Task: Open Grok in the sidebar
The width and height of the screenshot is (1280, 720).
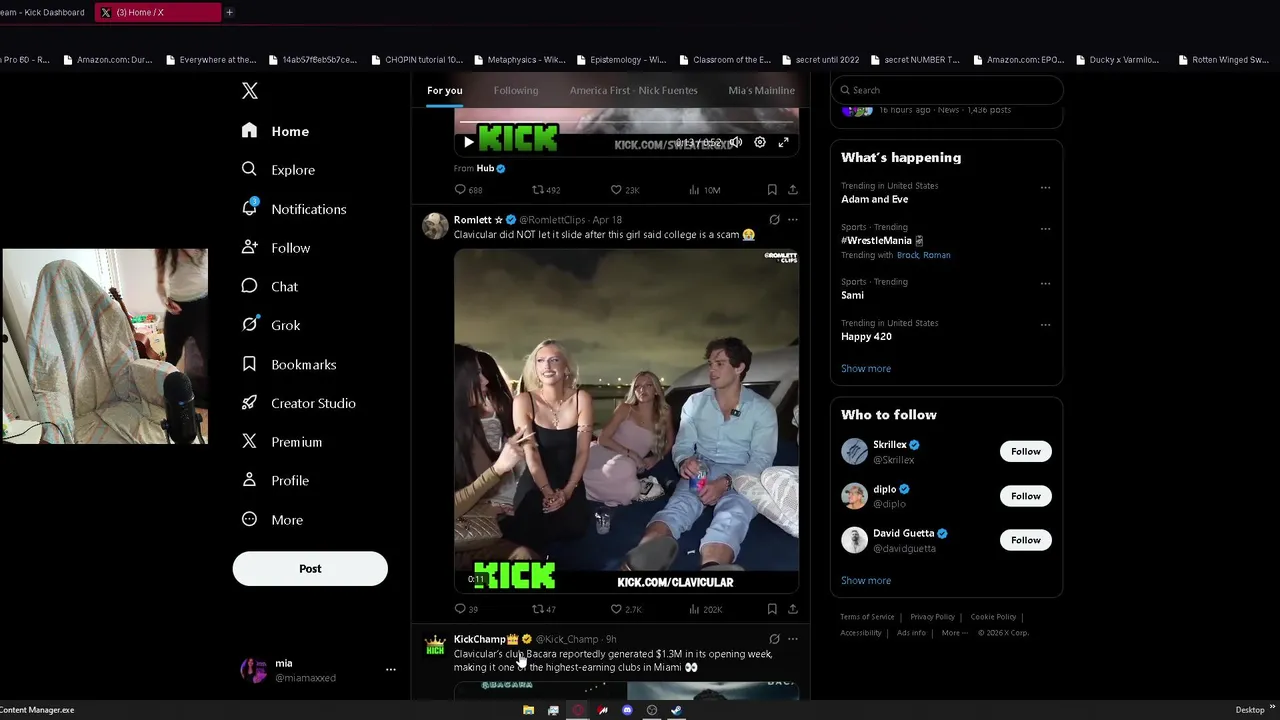Action: click(x=271, y=325)
